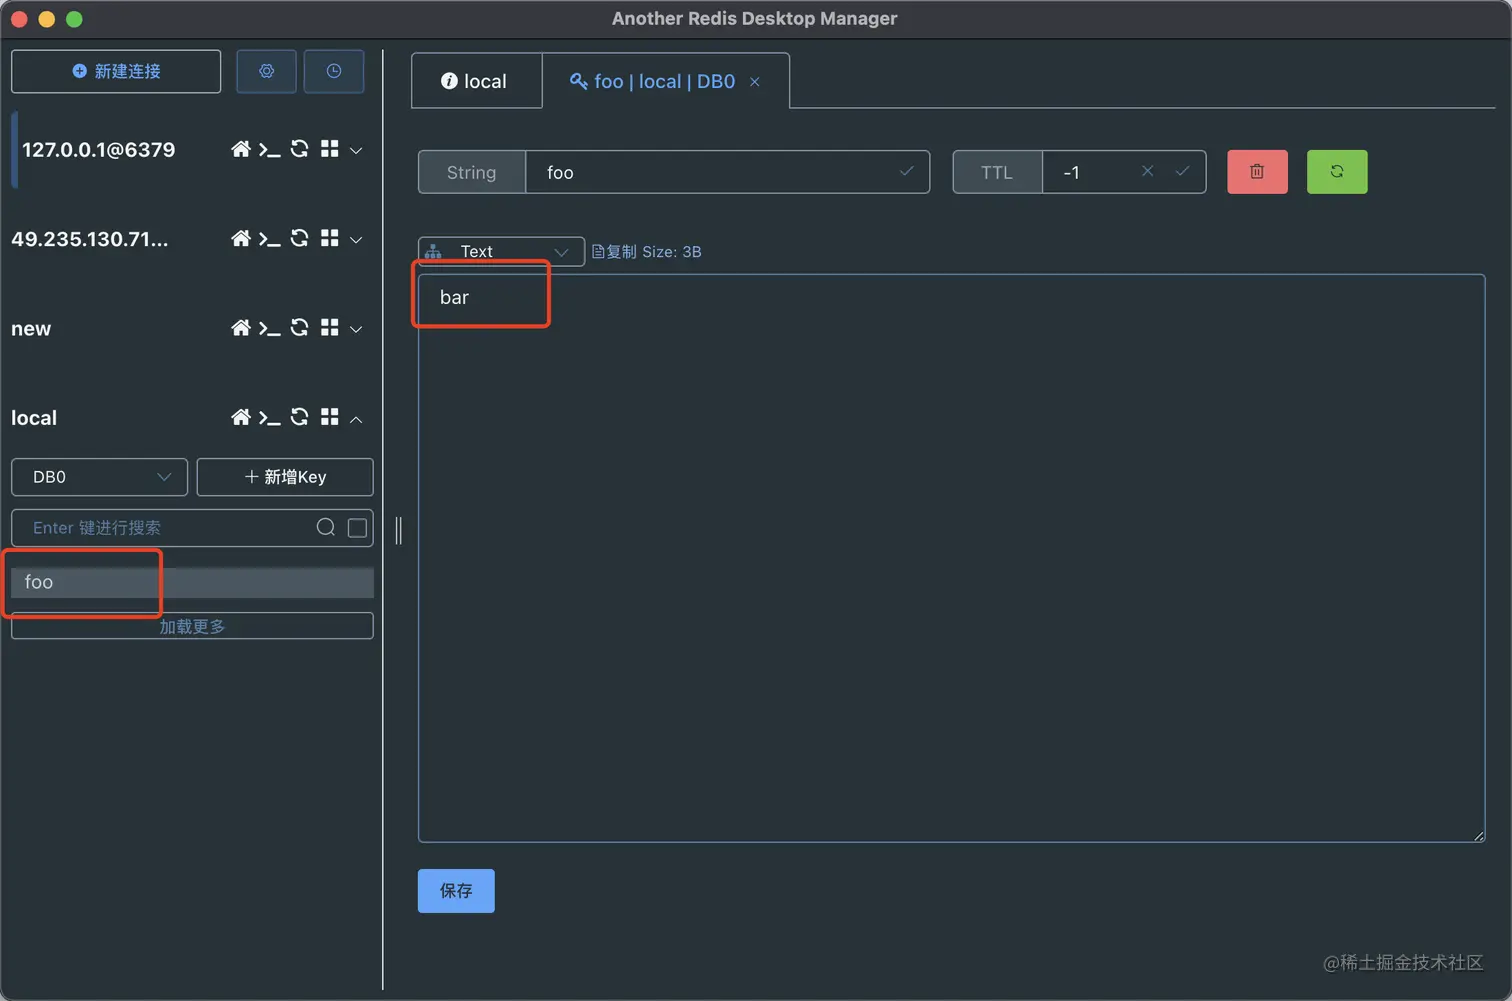Click 127.0.0.1@6379 connection name
This screenshot has width=1512, height=1001.
pyautogui.click(x=98, y=150)
